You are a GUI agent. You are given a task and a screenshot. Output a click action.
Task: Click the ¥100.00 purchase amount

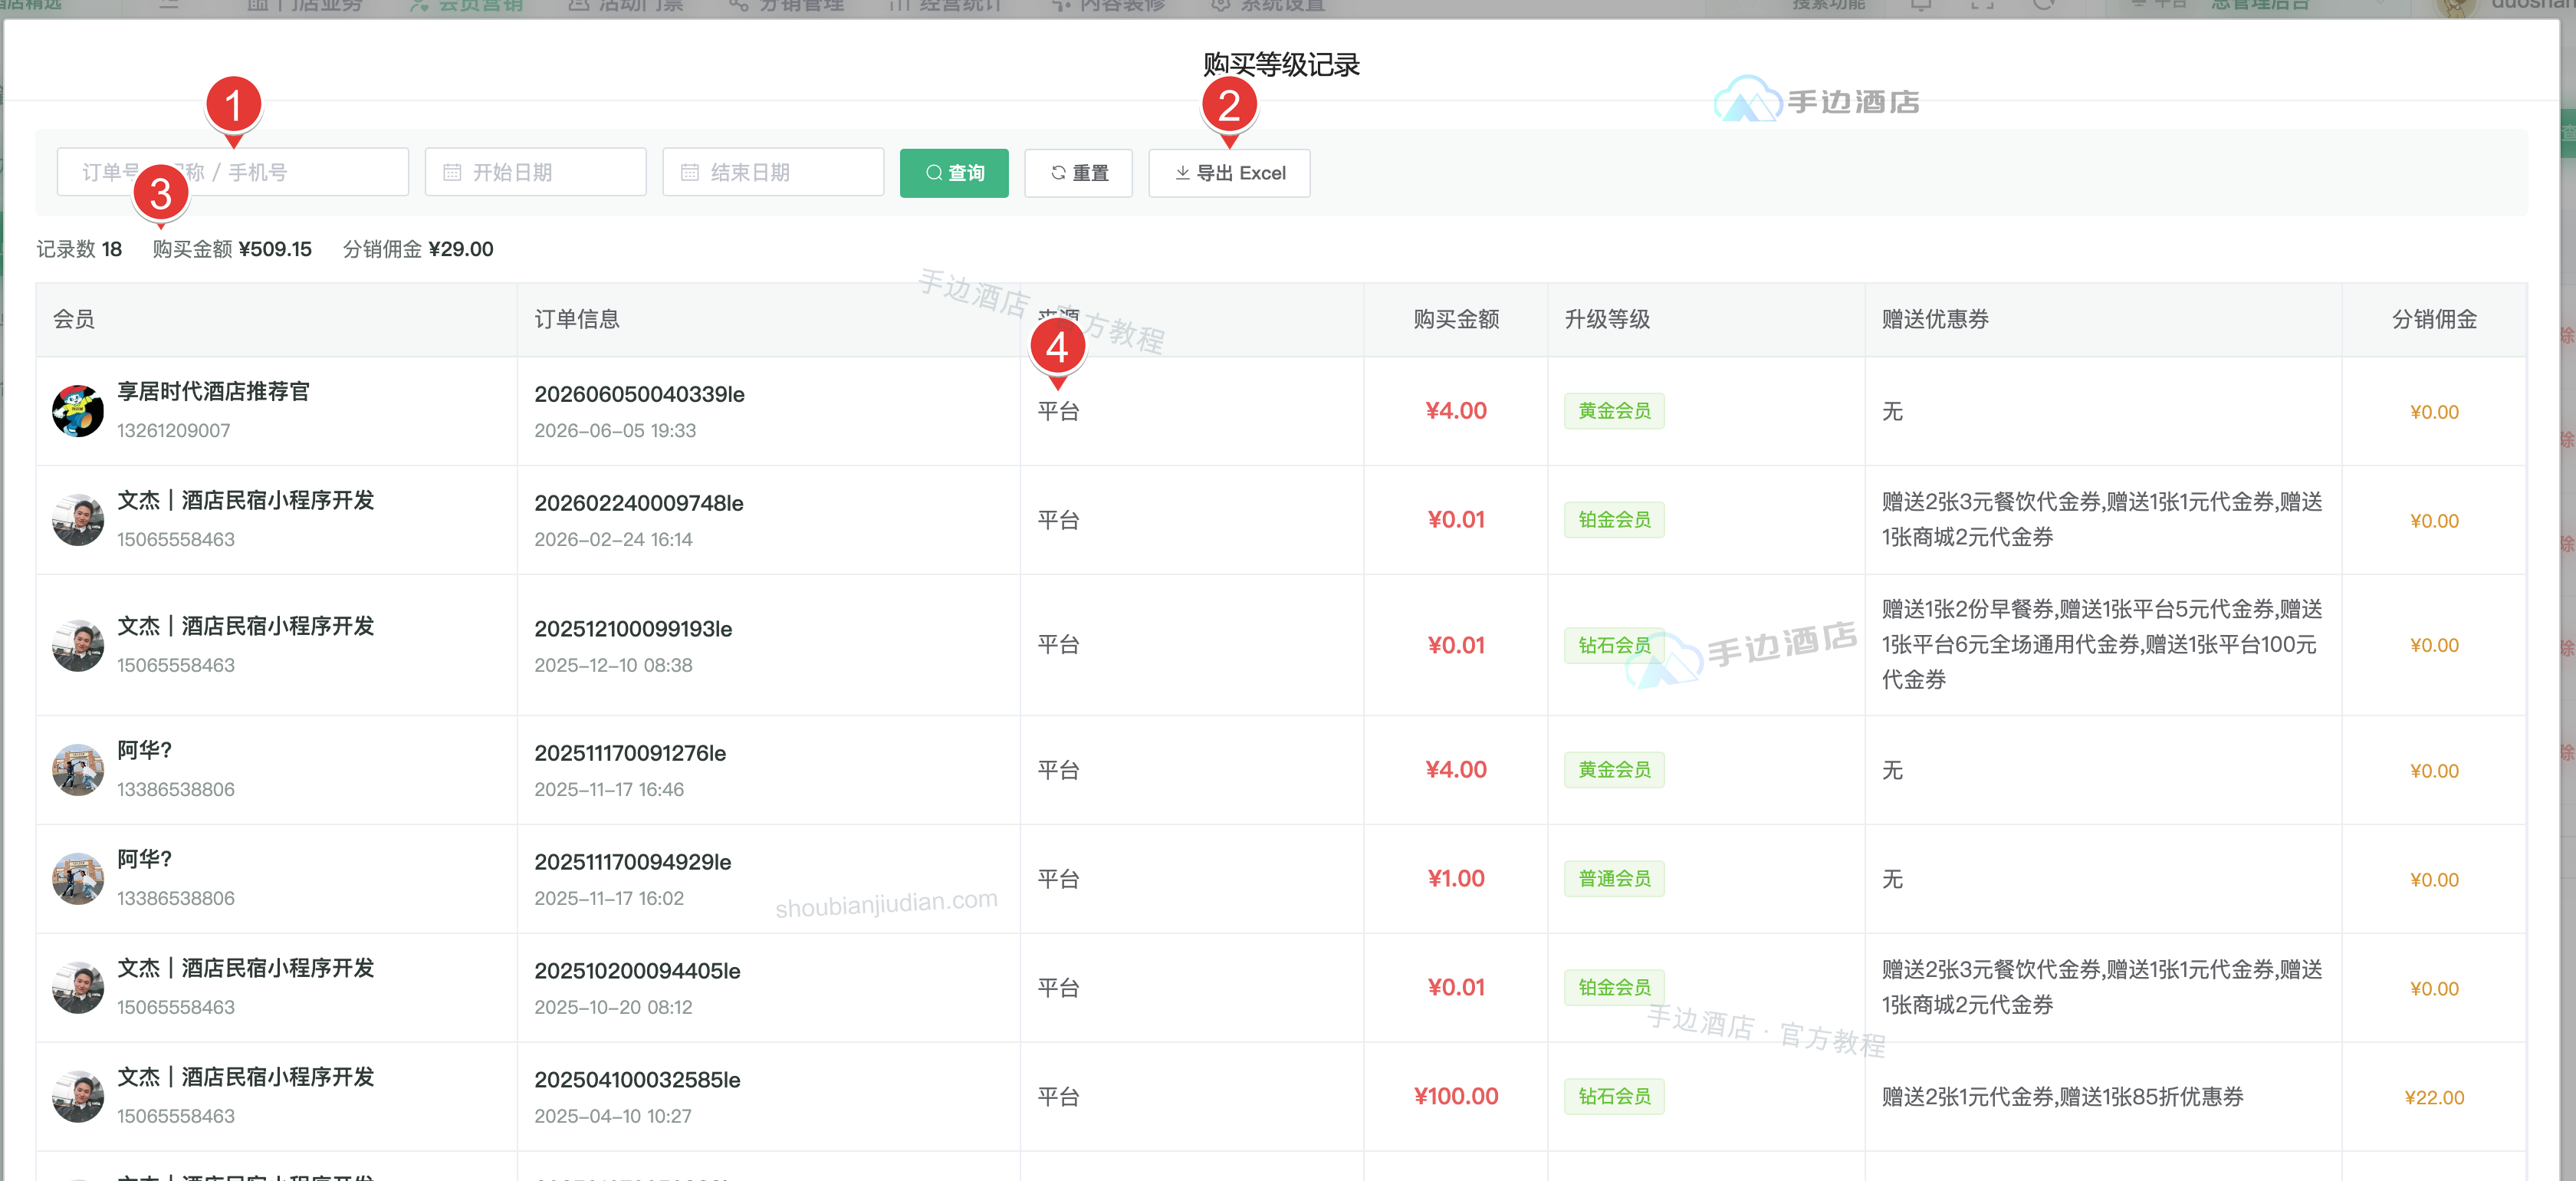(1456, 1097)
